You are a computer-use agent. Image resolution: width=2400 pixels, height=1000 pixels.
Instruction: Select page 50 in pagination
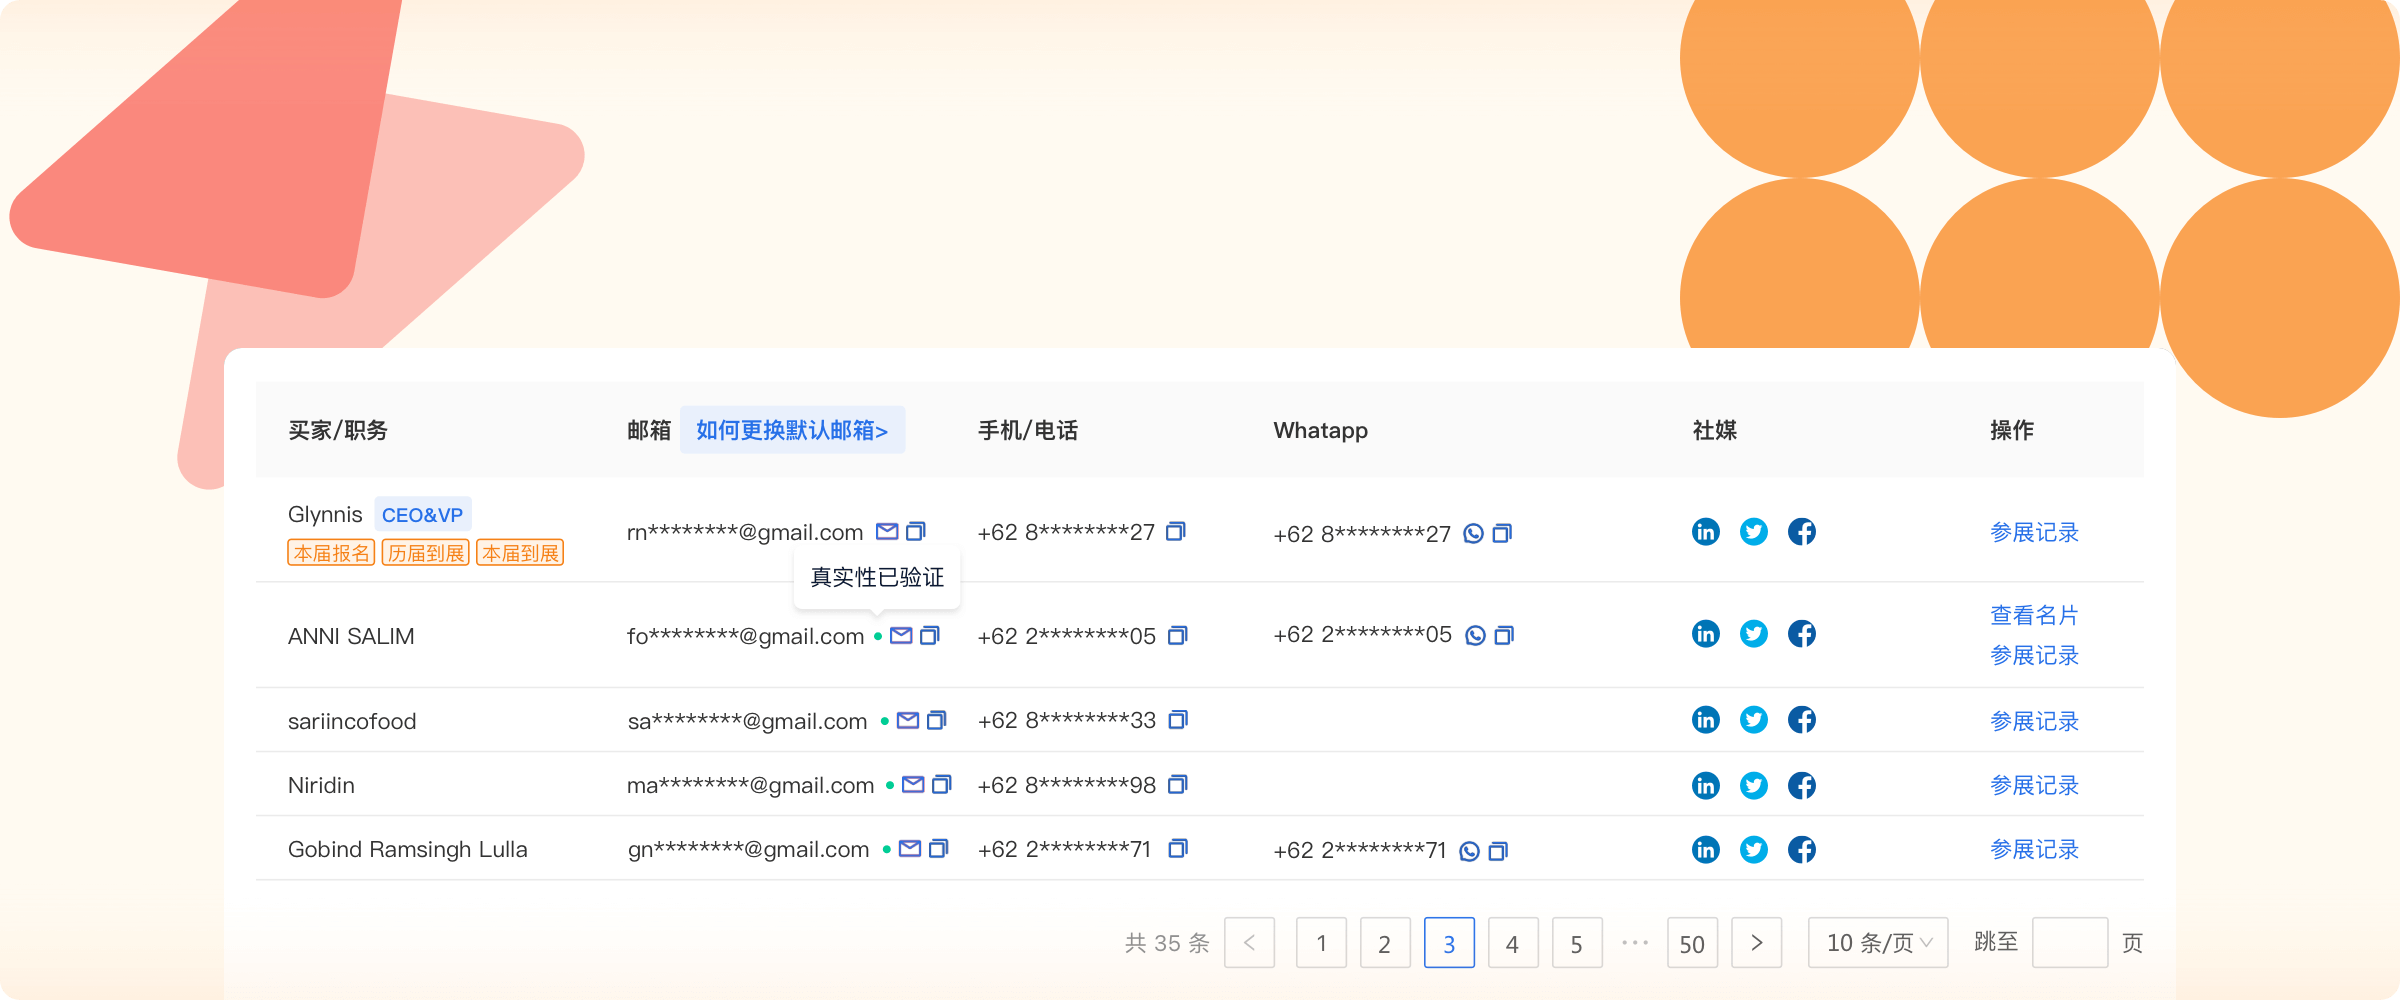tap(1692, 942)
